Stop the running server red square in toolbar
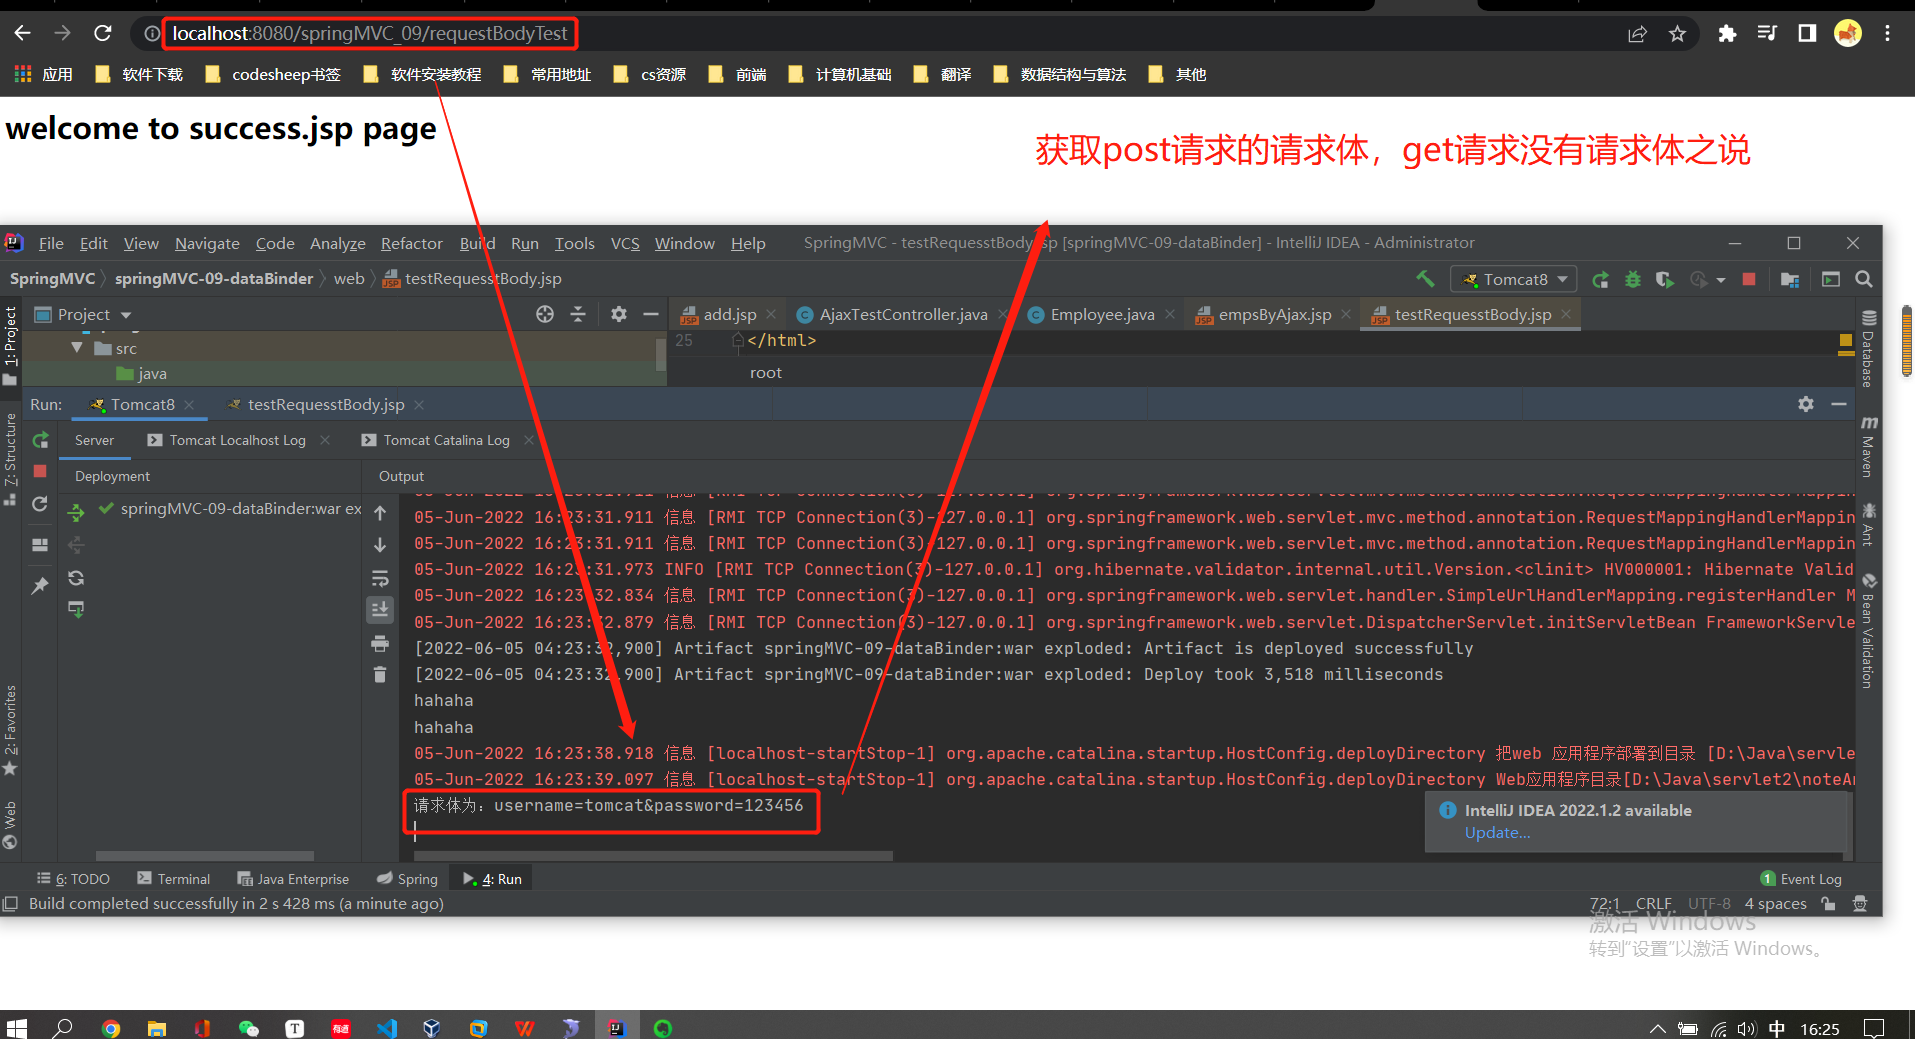The height and width of the screenshot is (1039, 1915). click(1749, 279)
